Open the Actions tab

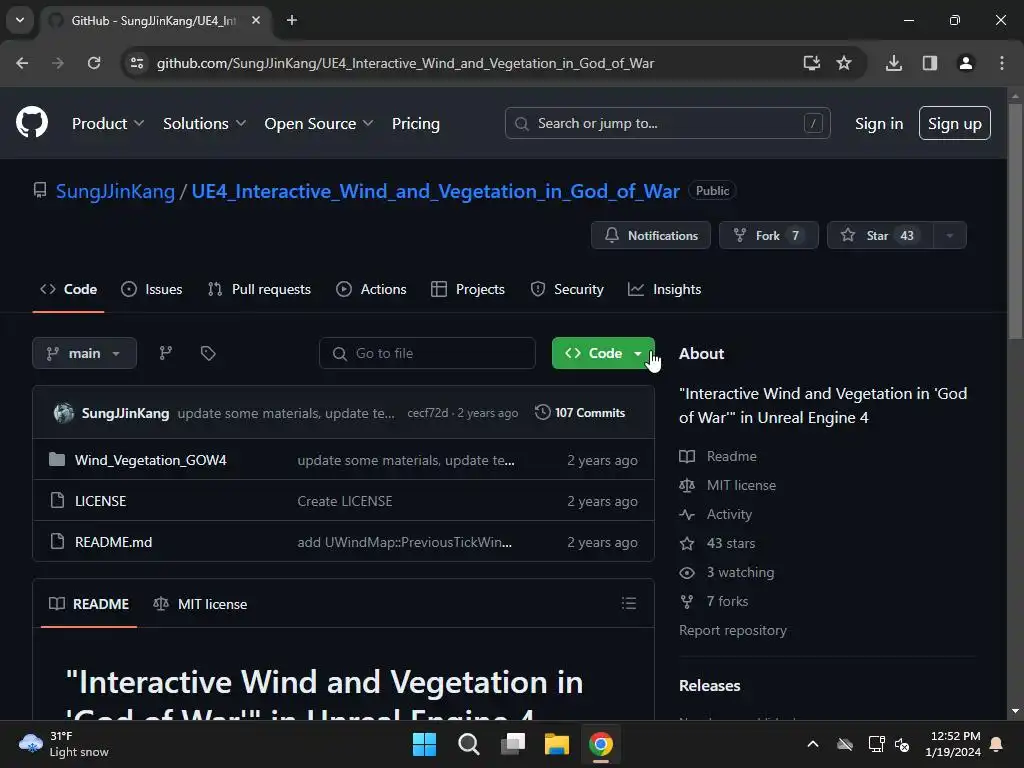(x=371, y=289)
